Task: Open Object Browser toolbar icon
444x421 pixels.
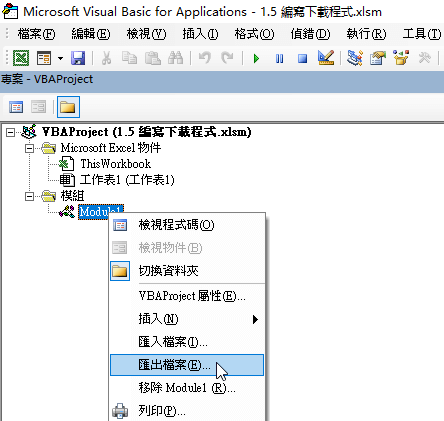Action: click(x=401, y=58)
